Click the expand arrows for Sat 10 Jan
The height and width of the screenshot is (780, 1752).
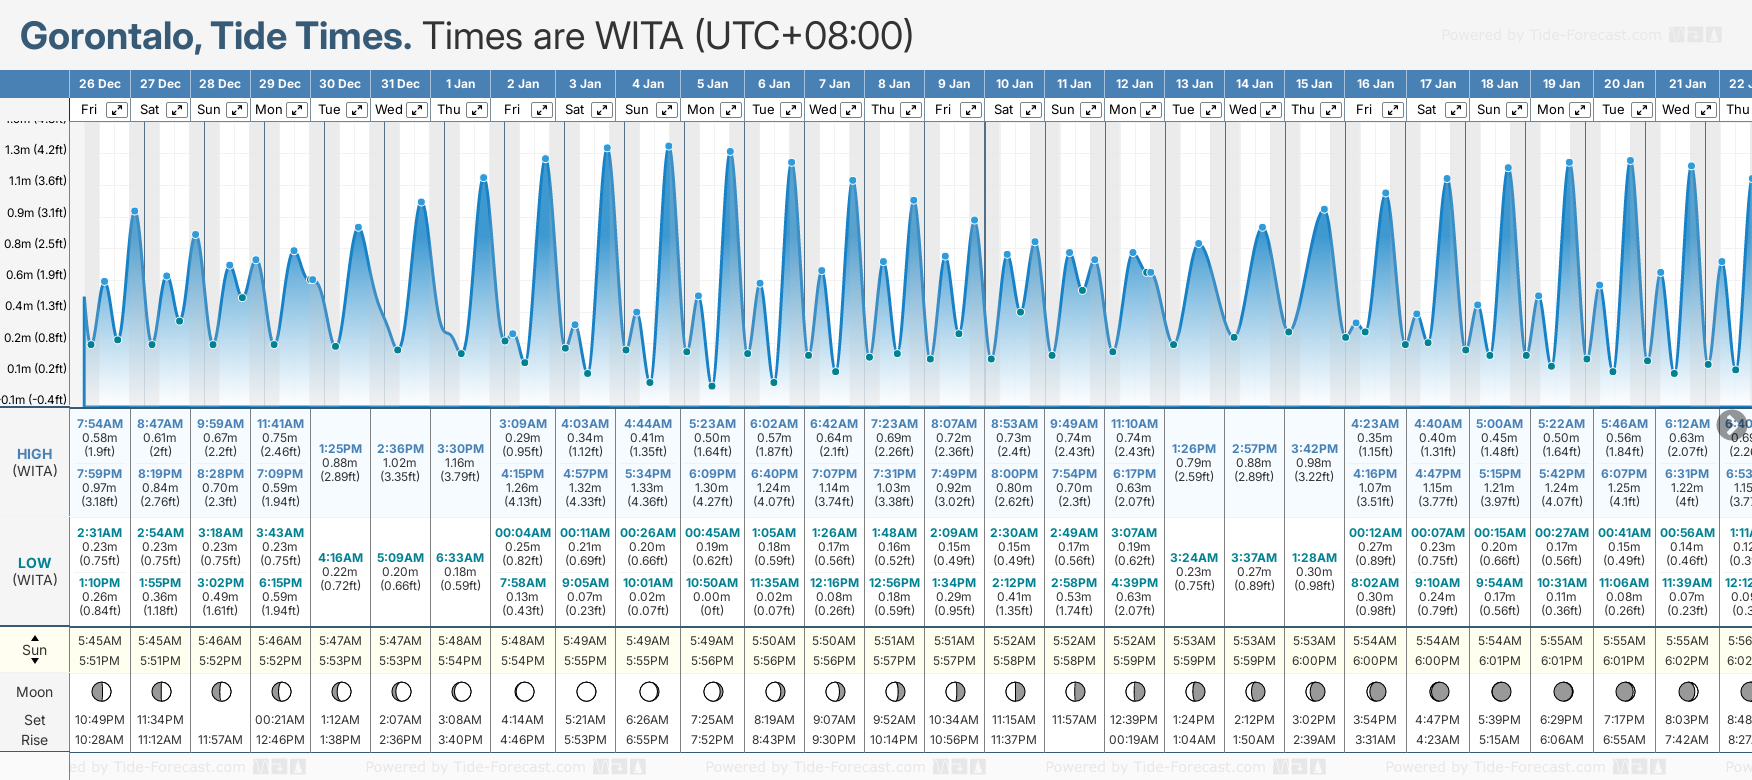click(x=1030, y=110)
